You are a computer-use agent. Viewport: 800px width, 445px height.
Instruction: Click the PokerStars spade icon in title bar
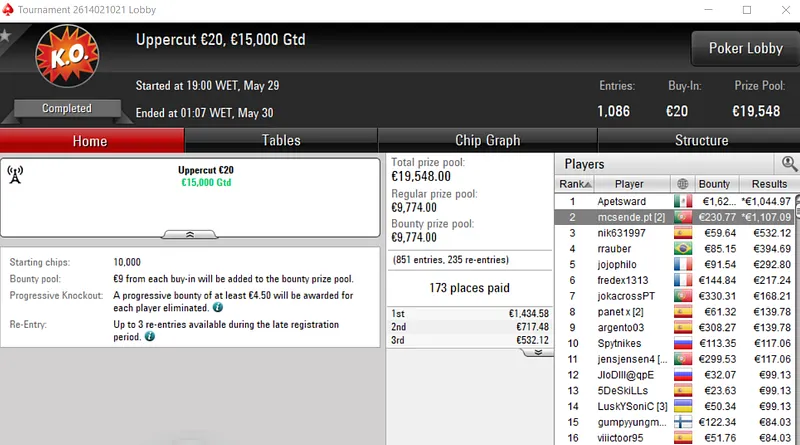[x=9, y=9]
